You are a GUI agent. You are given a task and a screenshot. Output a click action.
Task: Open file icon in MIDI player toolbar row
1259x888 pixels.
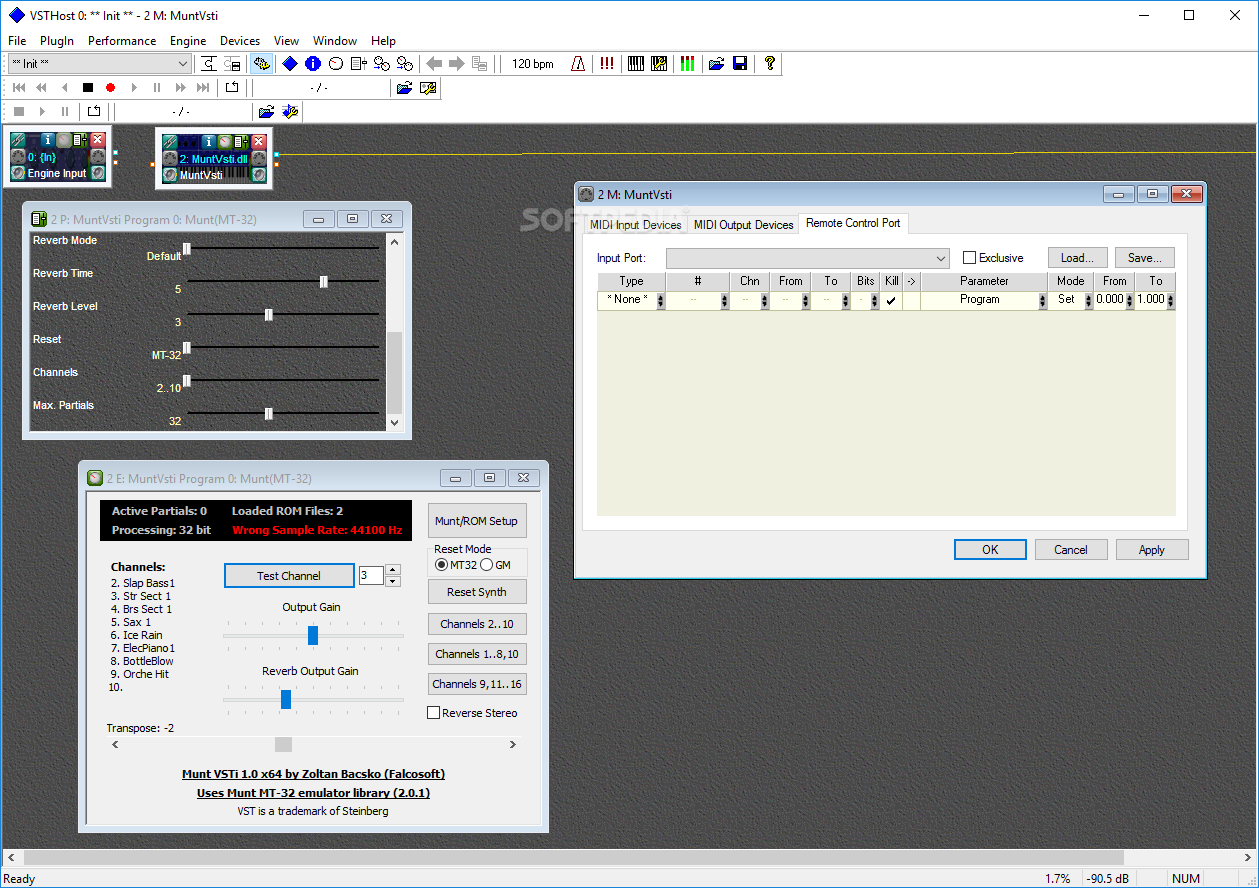(x=404, y=88)
